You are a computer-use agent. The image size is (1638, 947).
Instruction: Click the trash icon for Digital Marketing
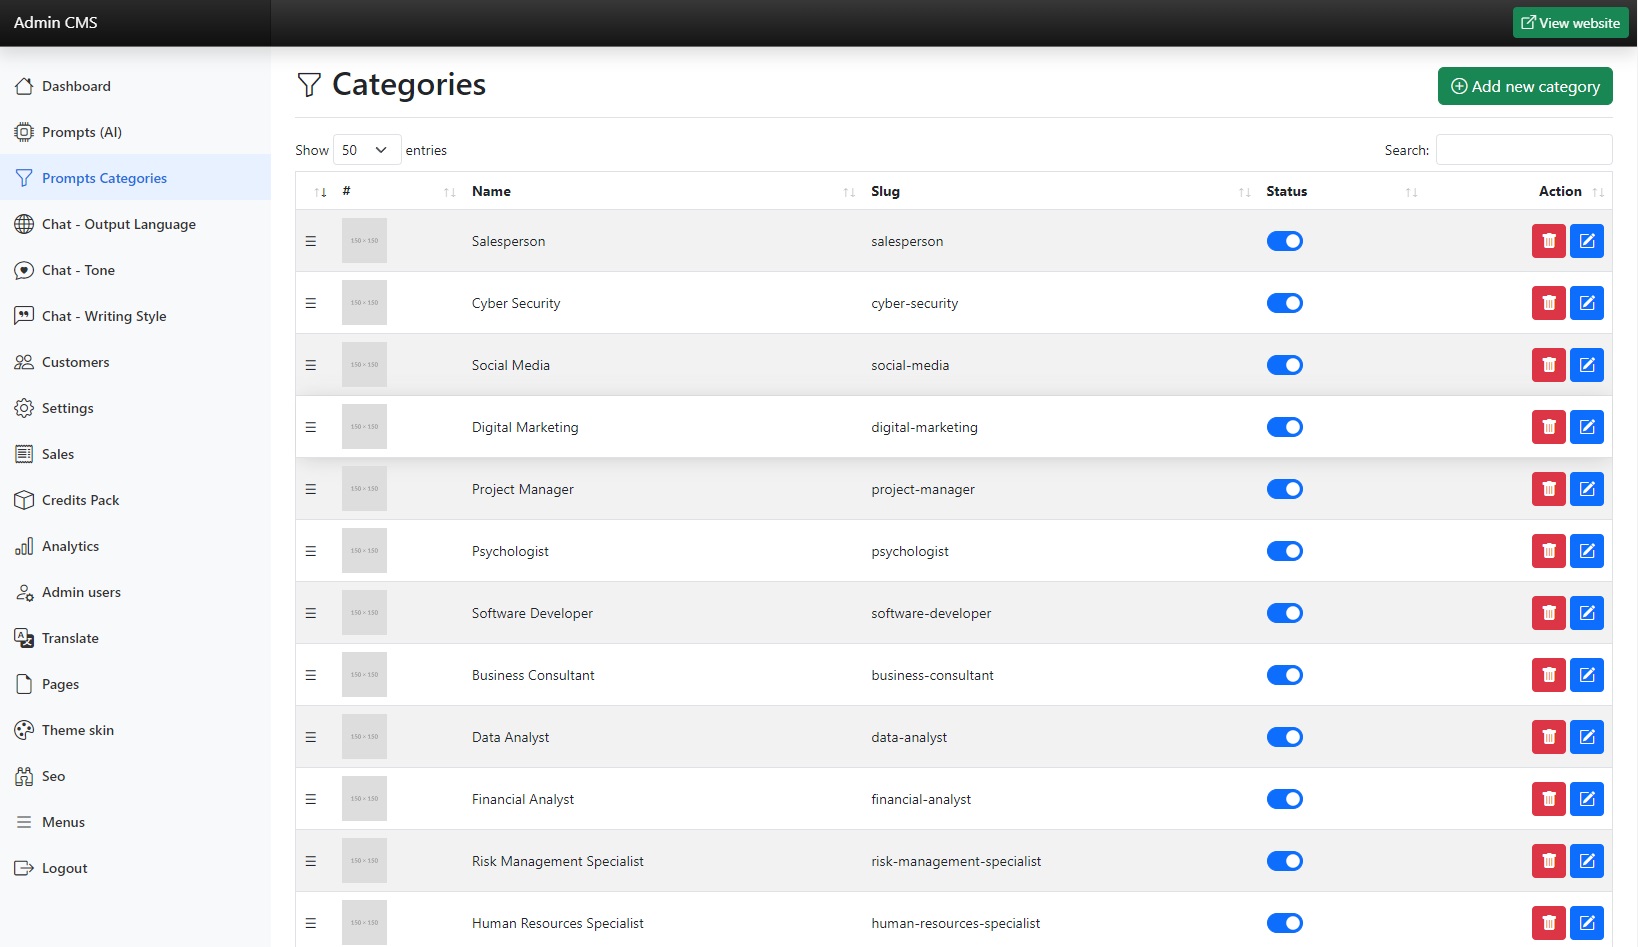click(x=1548, y=427)
